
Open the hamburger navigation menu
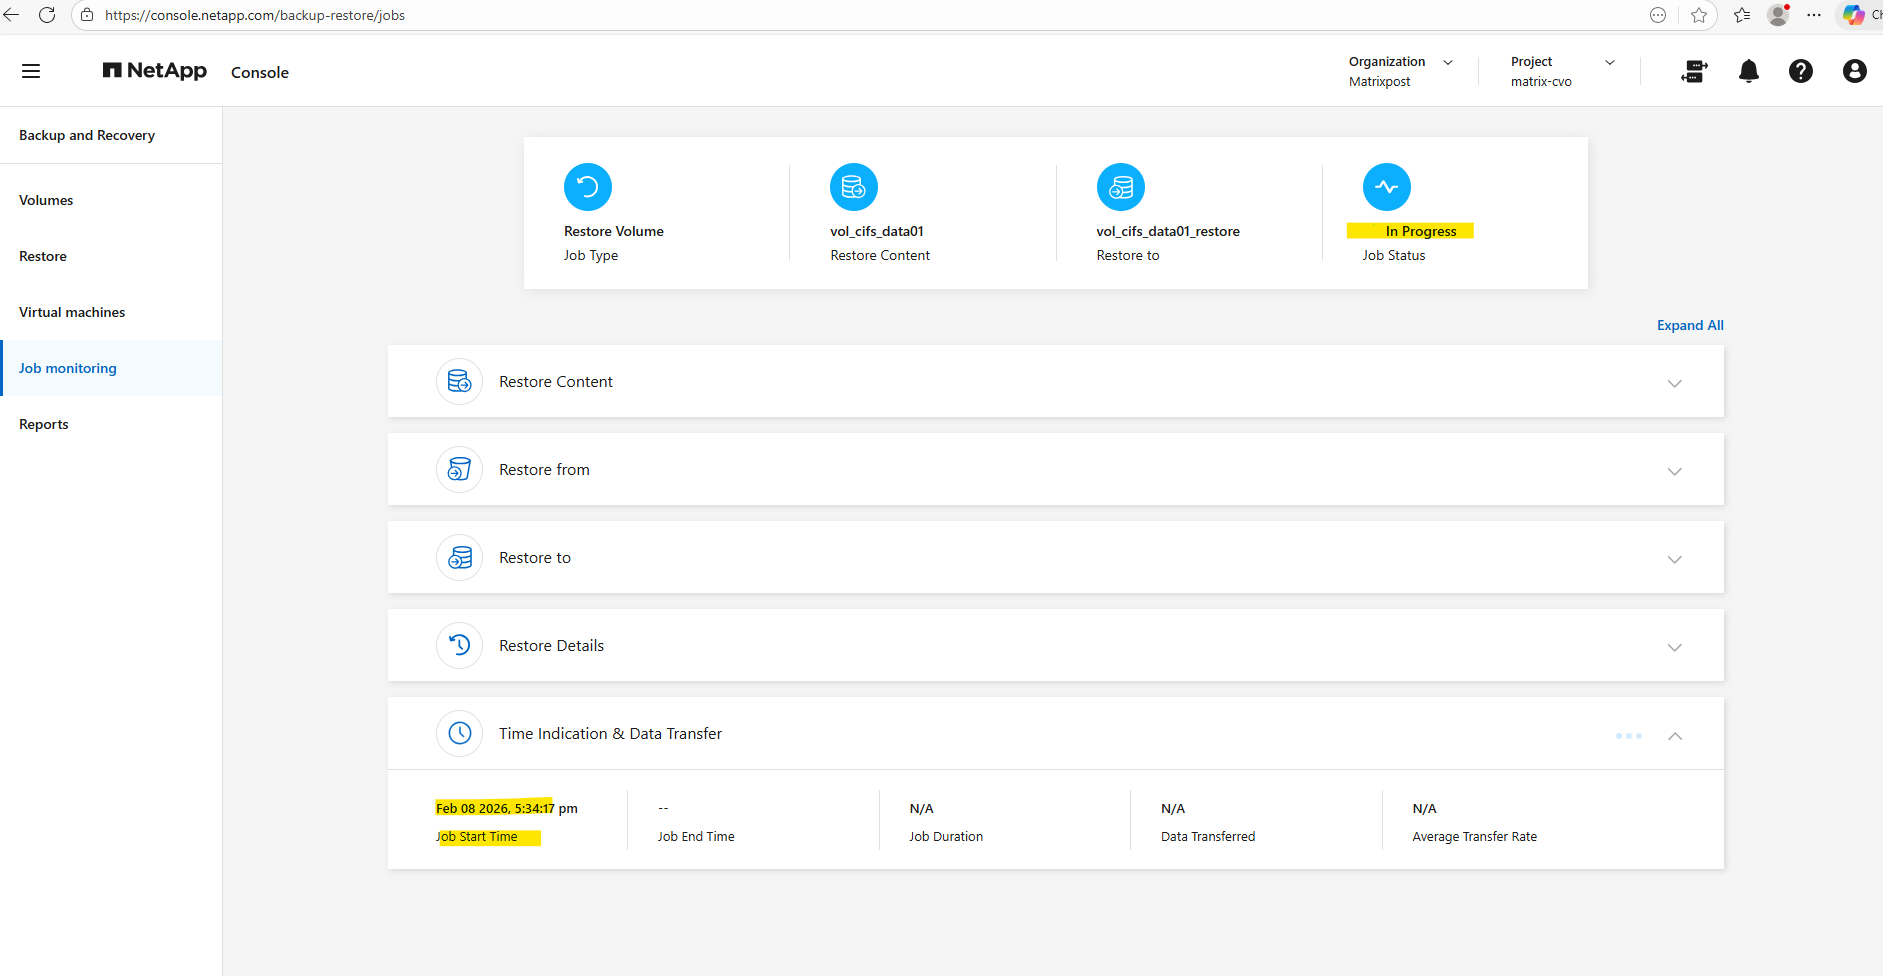[31, 71]
